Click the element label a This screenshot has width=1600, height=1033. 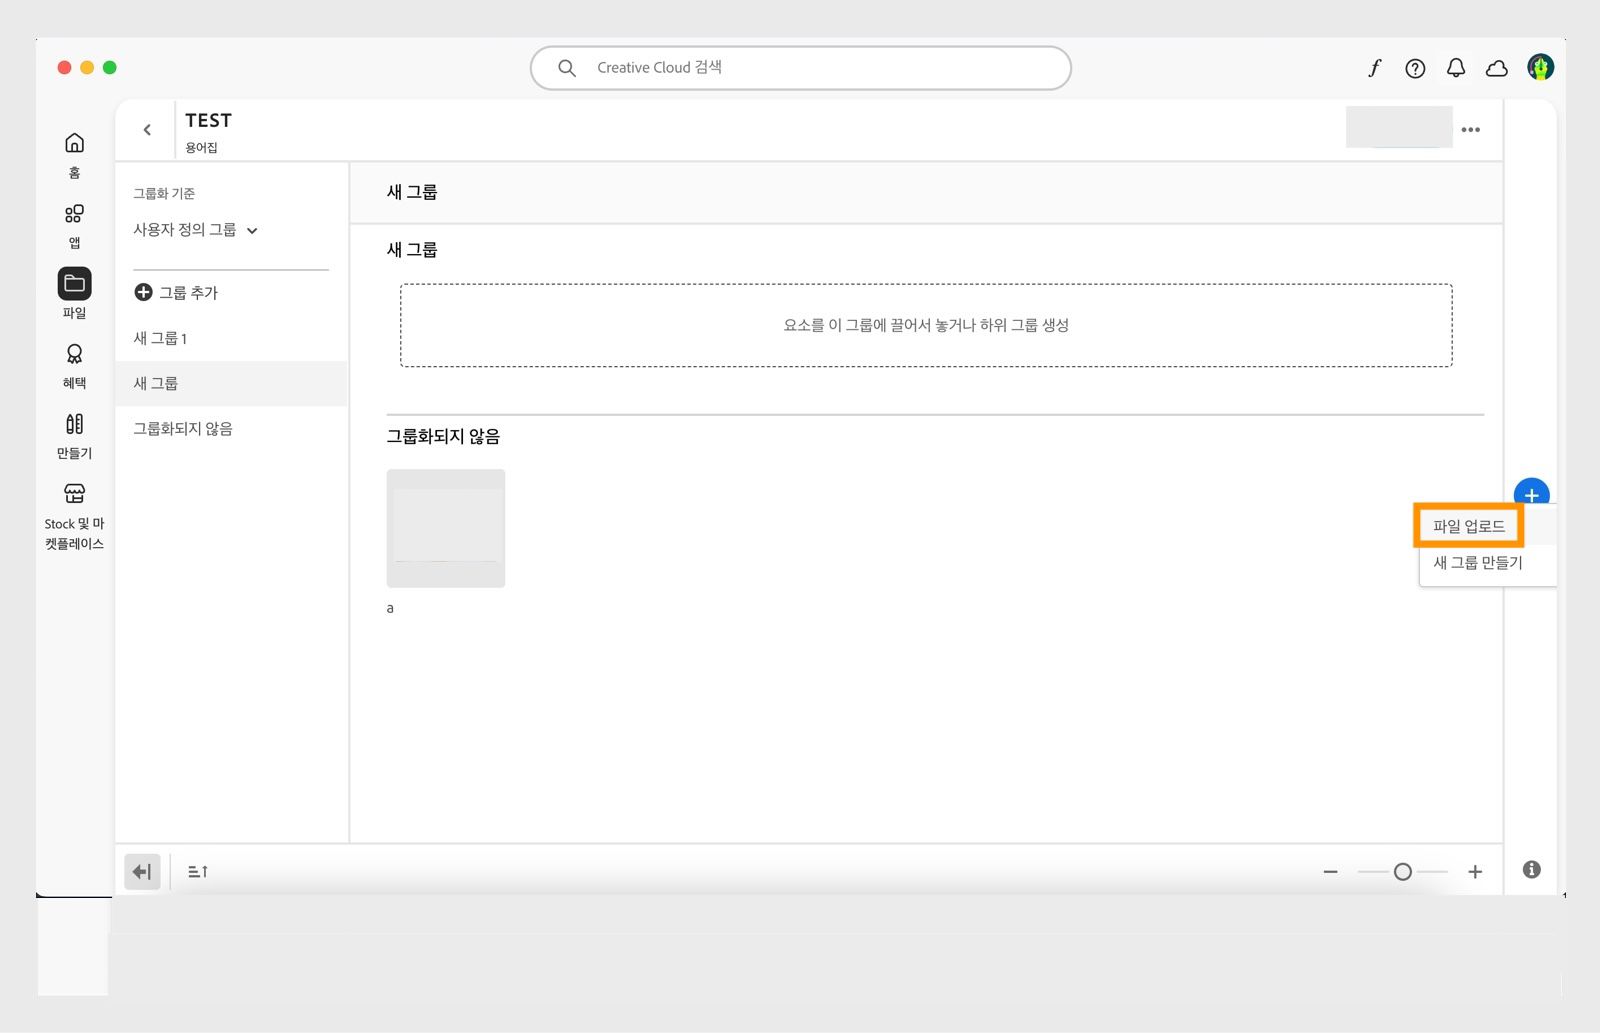pyautogui.click(x=390, y=608)
